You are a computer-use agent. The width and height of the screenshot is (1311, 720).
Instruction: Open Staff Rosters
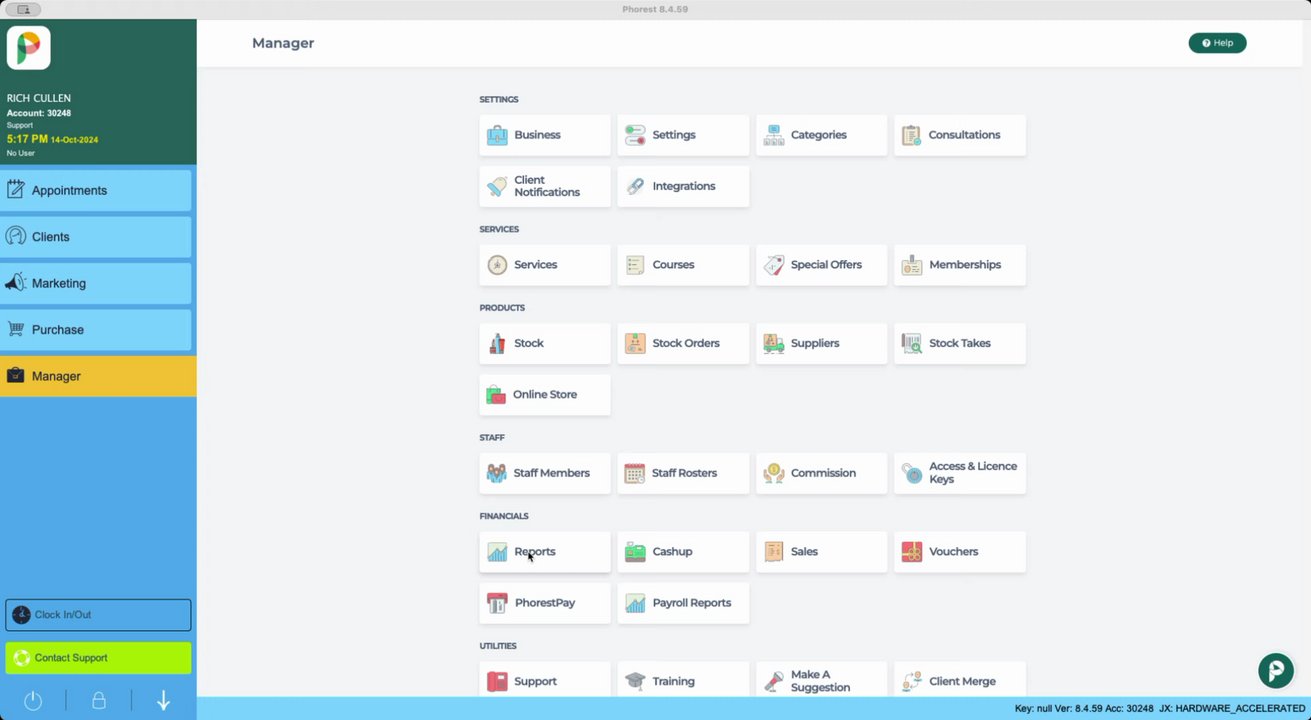click(x=683, y=473)
